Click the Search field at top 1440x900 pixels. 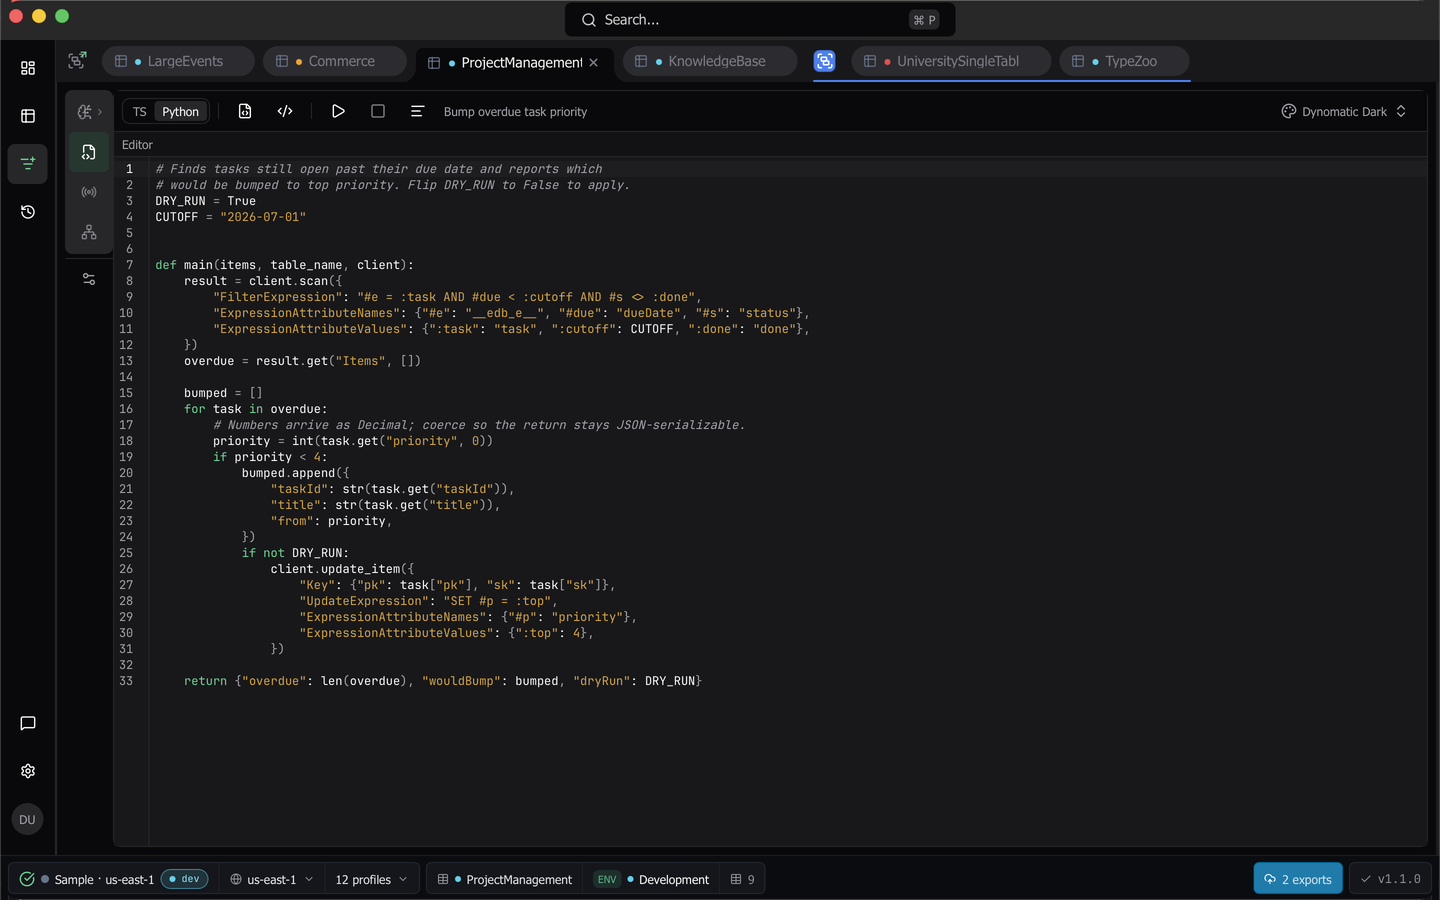(x=760, y=20)
